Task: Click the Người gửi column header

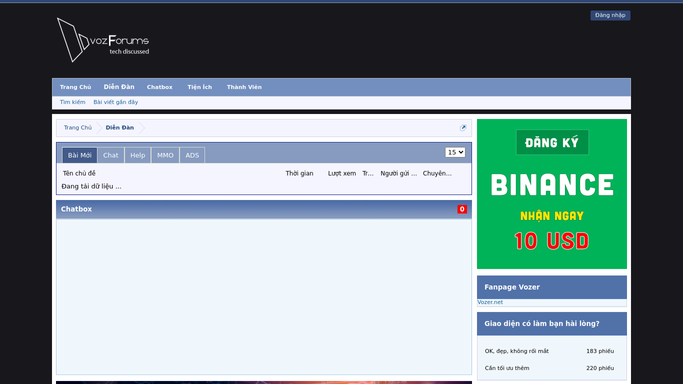Action: click(399, 173)
